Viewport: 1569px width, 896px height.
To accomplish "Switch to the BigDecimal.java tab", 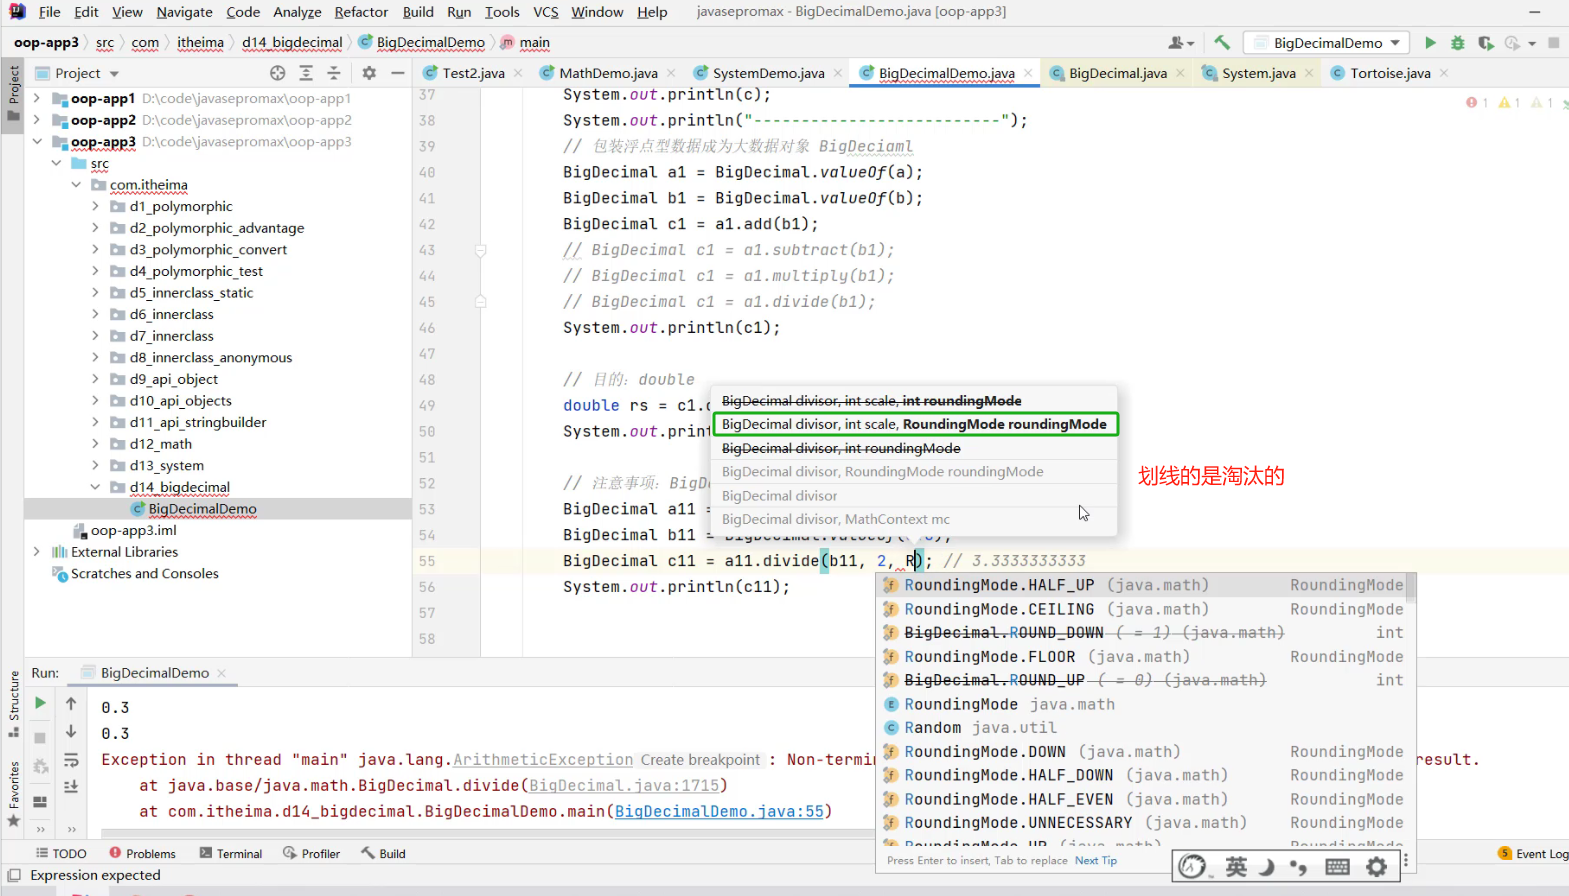I will tap(1117, 73).
